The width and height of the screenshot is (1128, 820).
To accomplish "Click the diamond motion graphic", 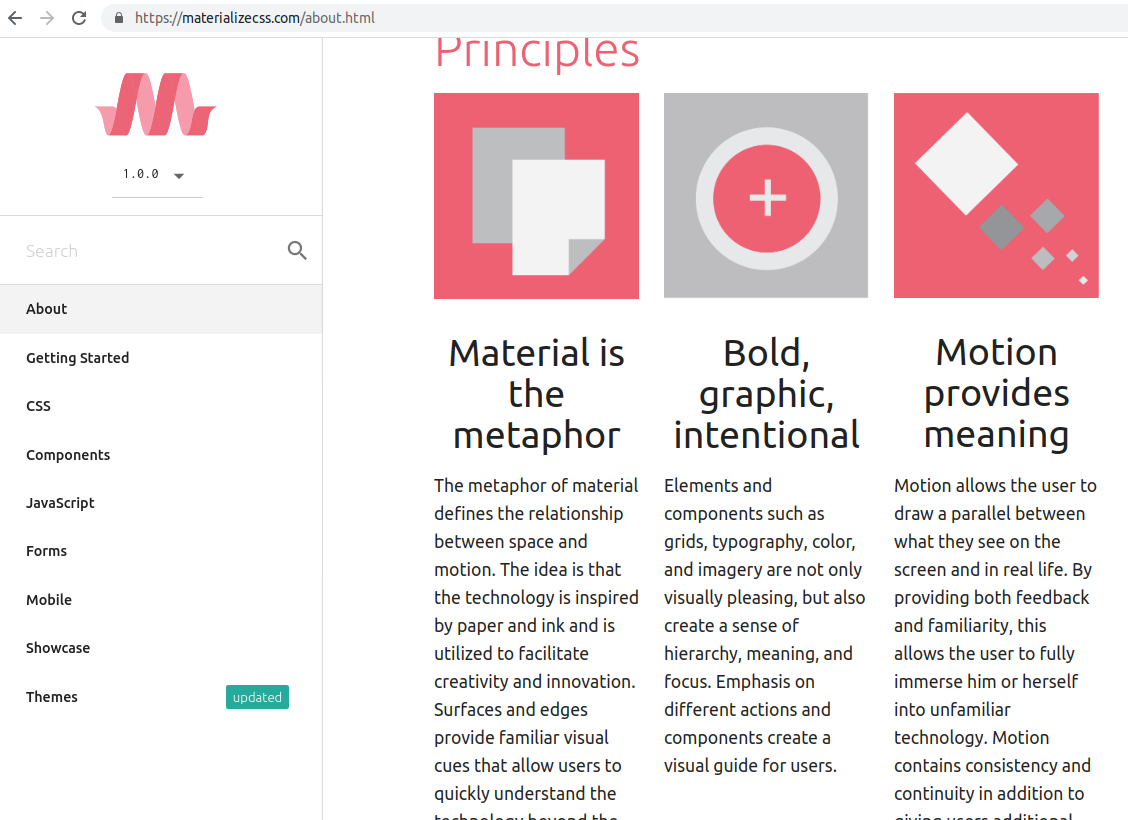I will tap(996, 195).
